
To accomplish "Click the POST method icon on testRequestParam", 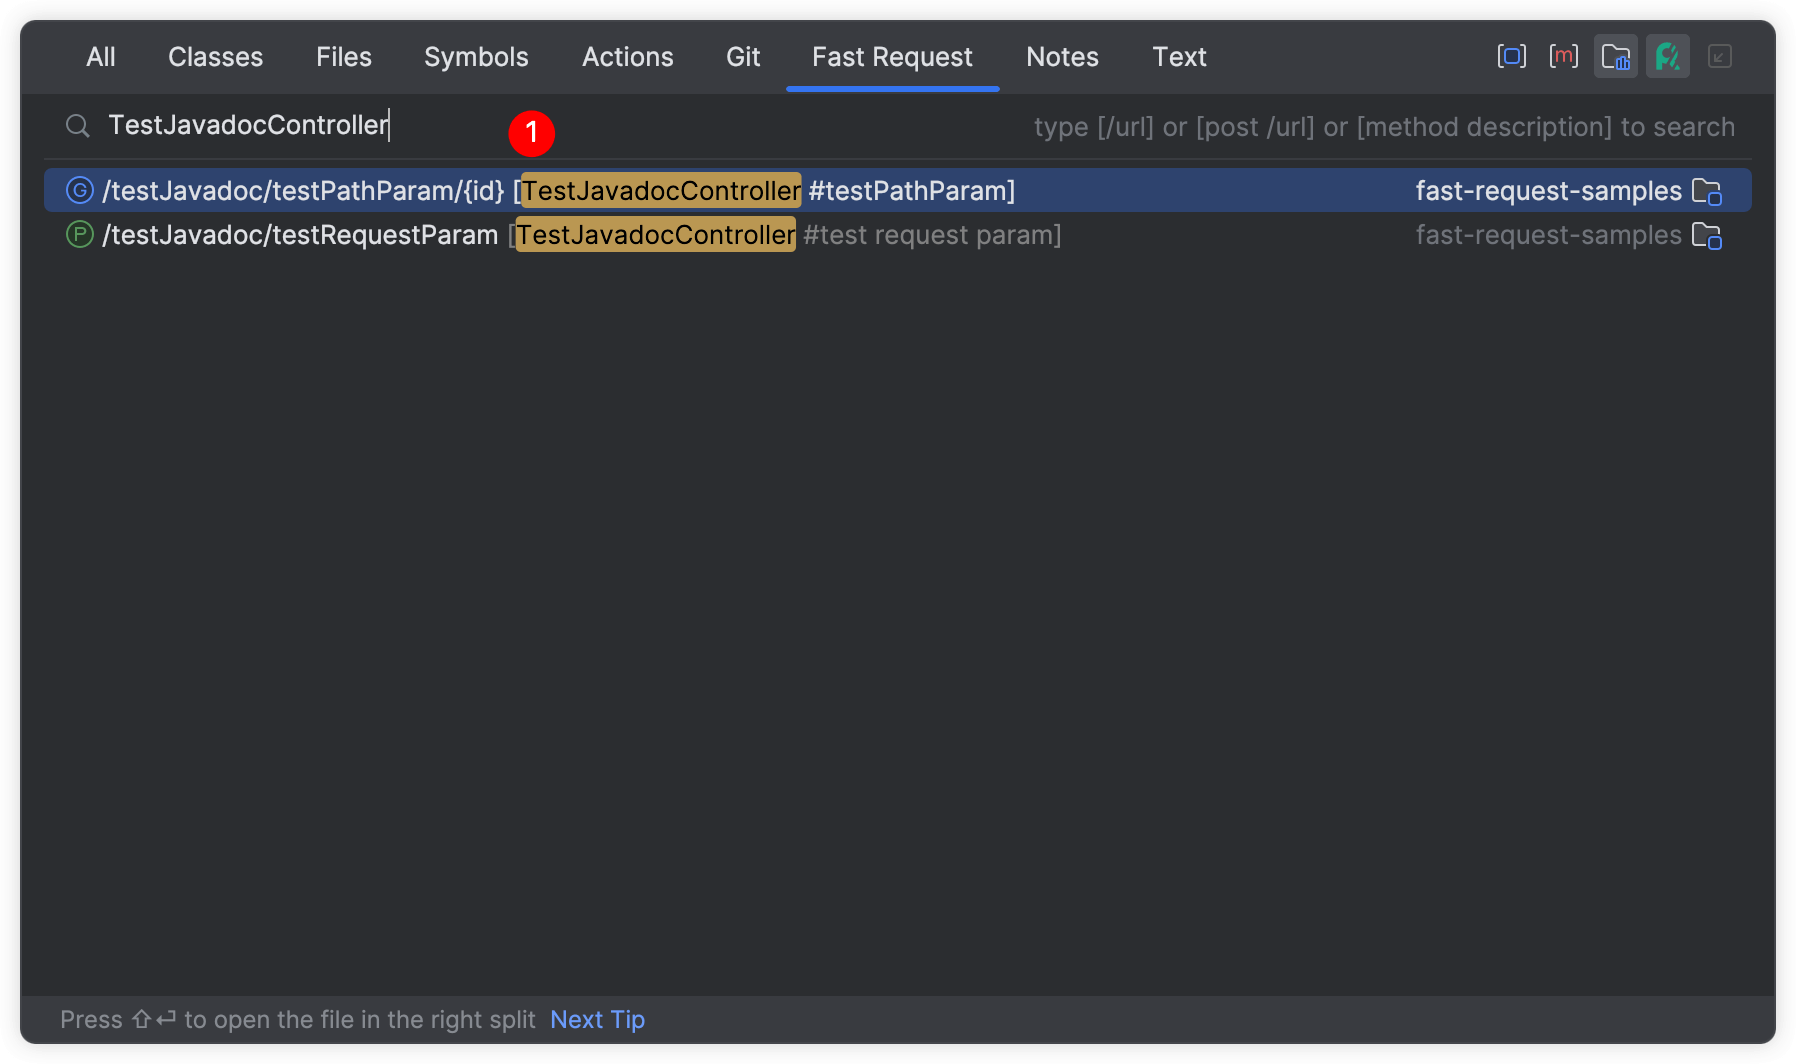I will tap(80, 235).
